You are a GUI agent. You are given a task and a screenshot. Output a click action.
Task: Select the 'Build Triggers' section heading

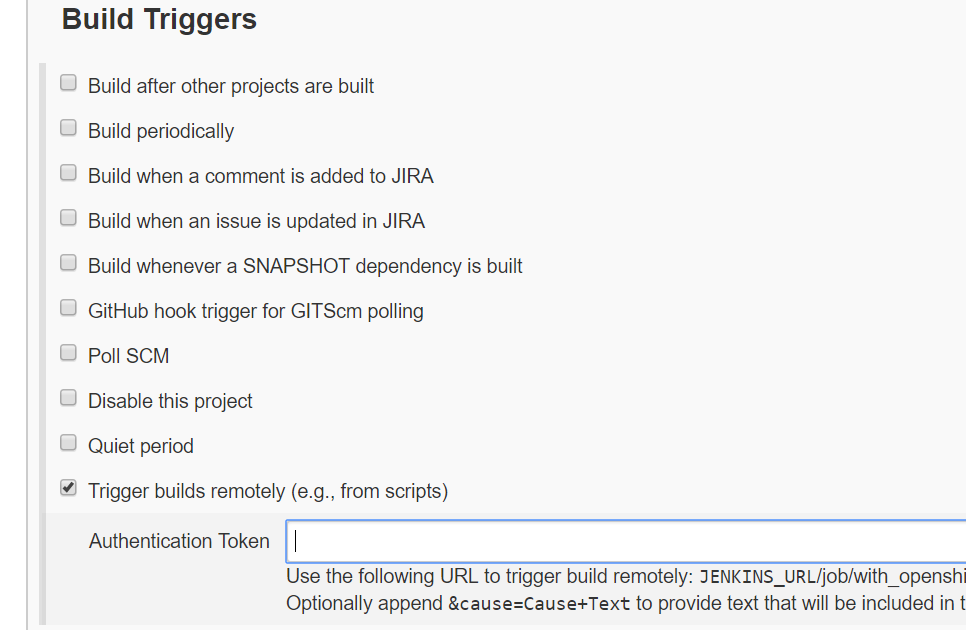point(157,19)
